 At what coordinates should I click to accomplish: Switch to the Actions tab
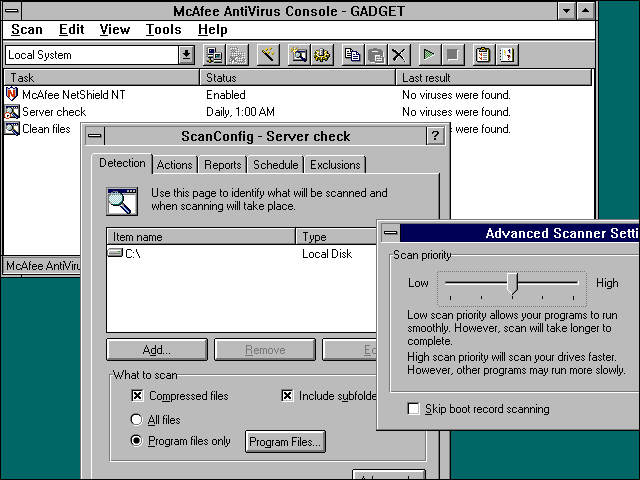coord(174,165)
